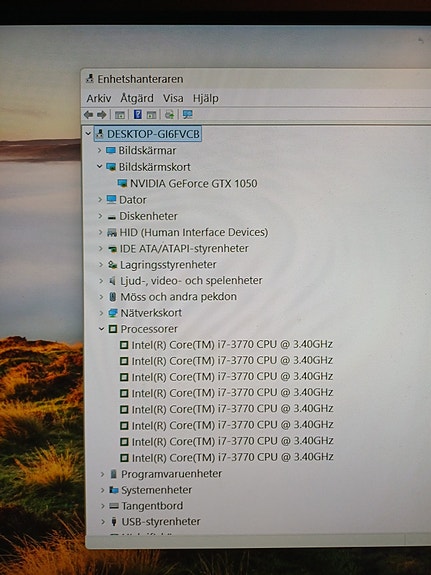Click the Update driver toolbar icon
Image resolution: width=431 pixels, height=575 pixels.
click(x=169, y=115)
